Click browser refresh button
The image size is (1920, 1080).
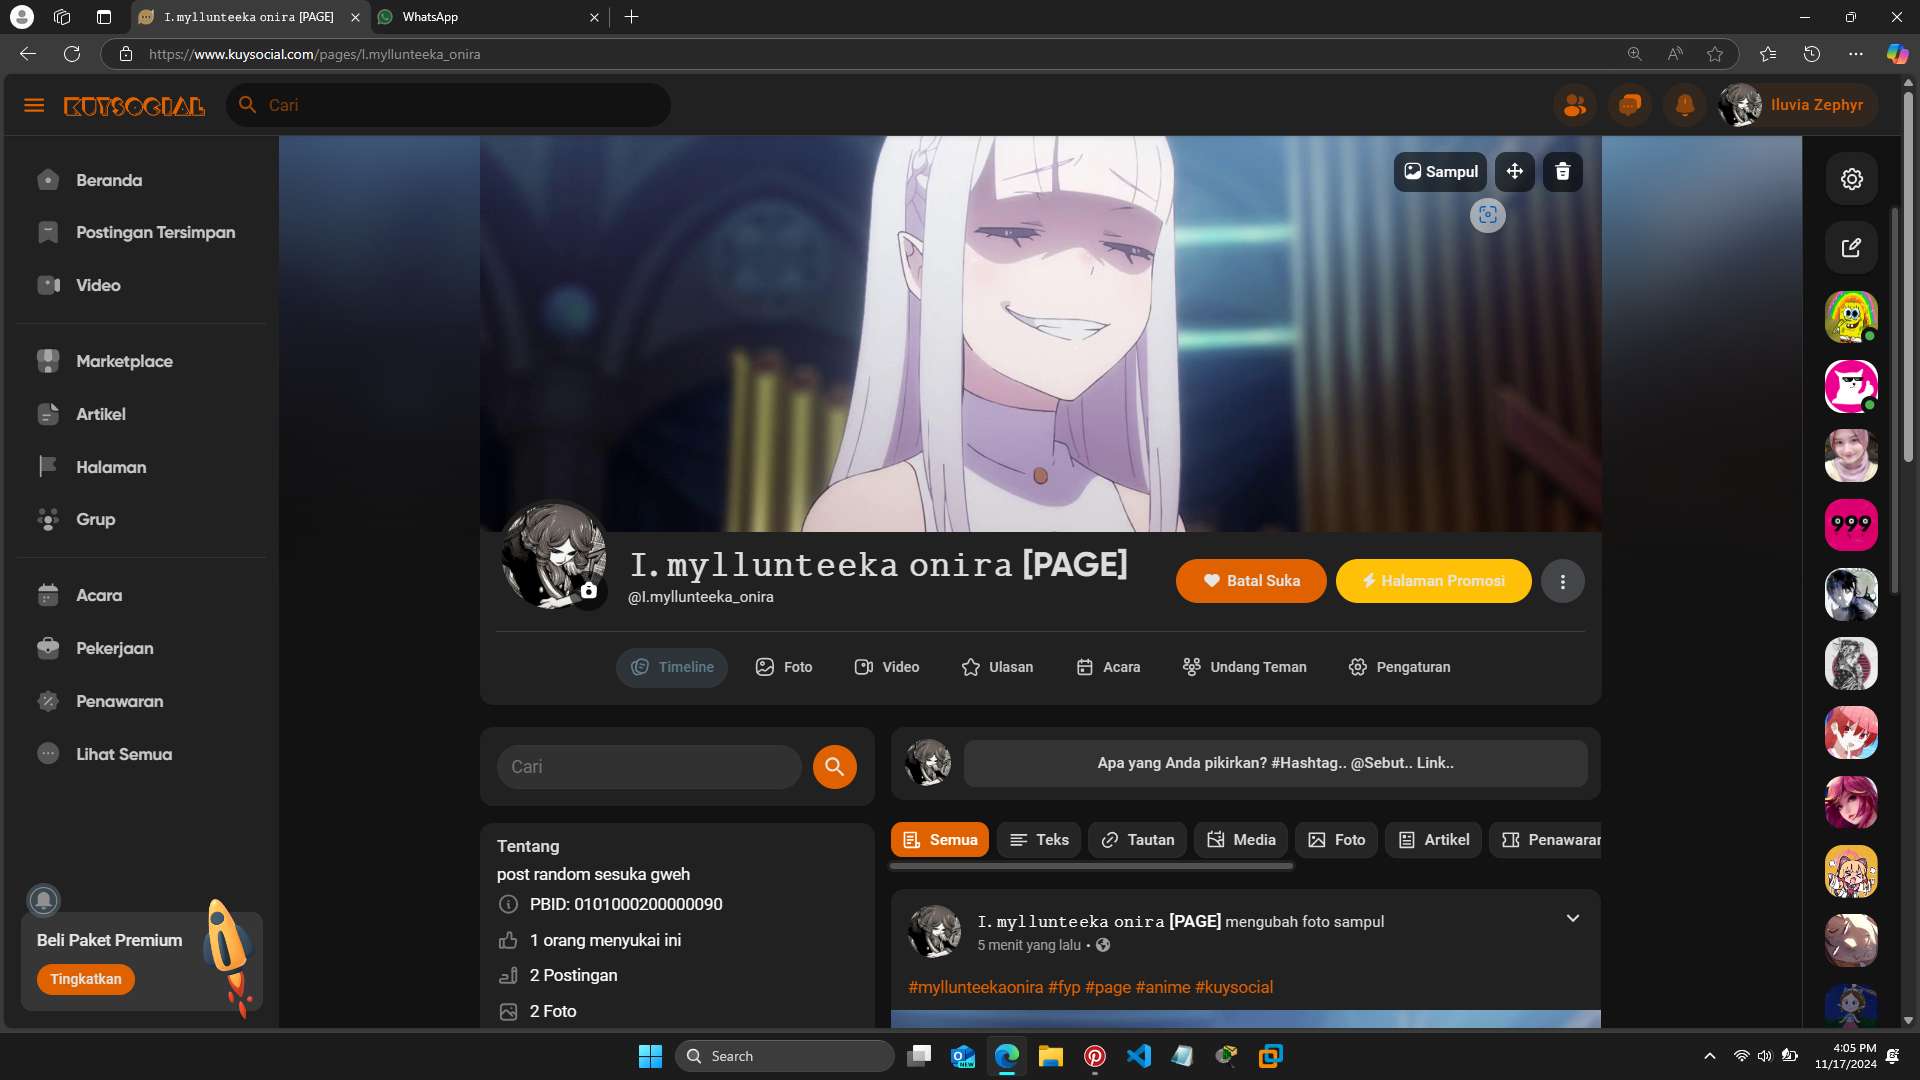click(72, 54)
